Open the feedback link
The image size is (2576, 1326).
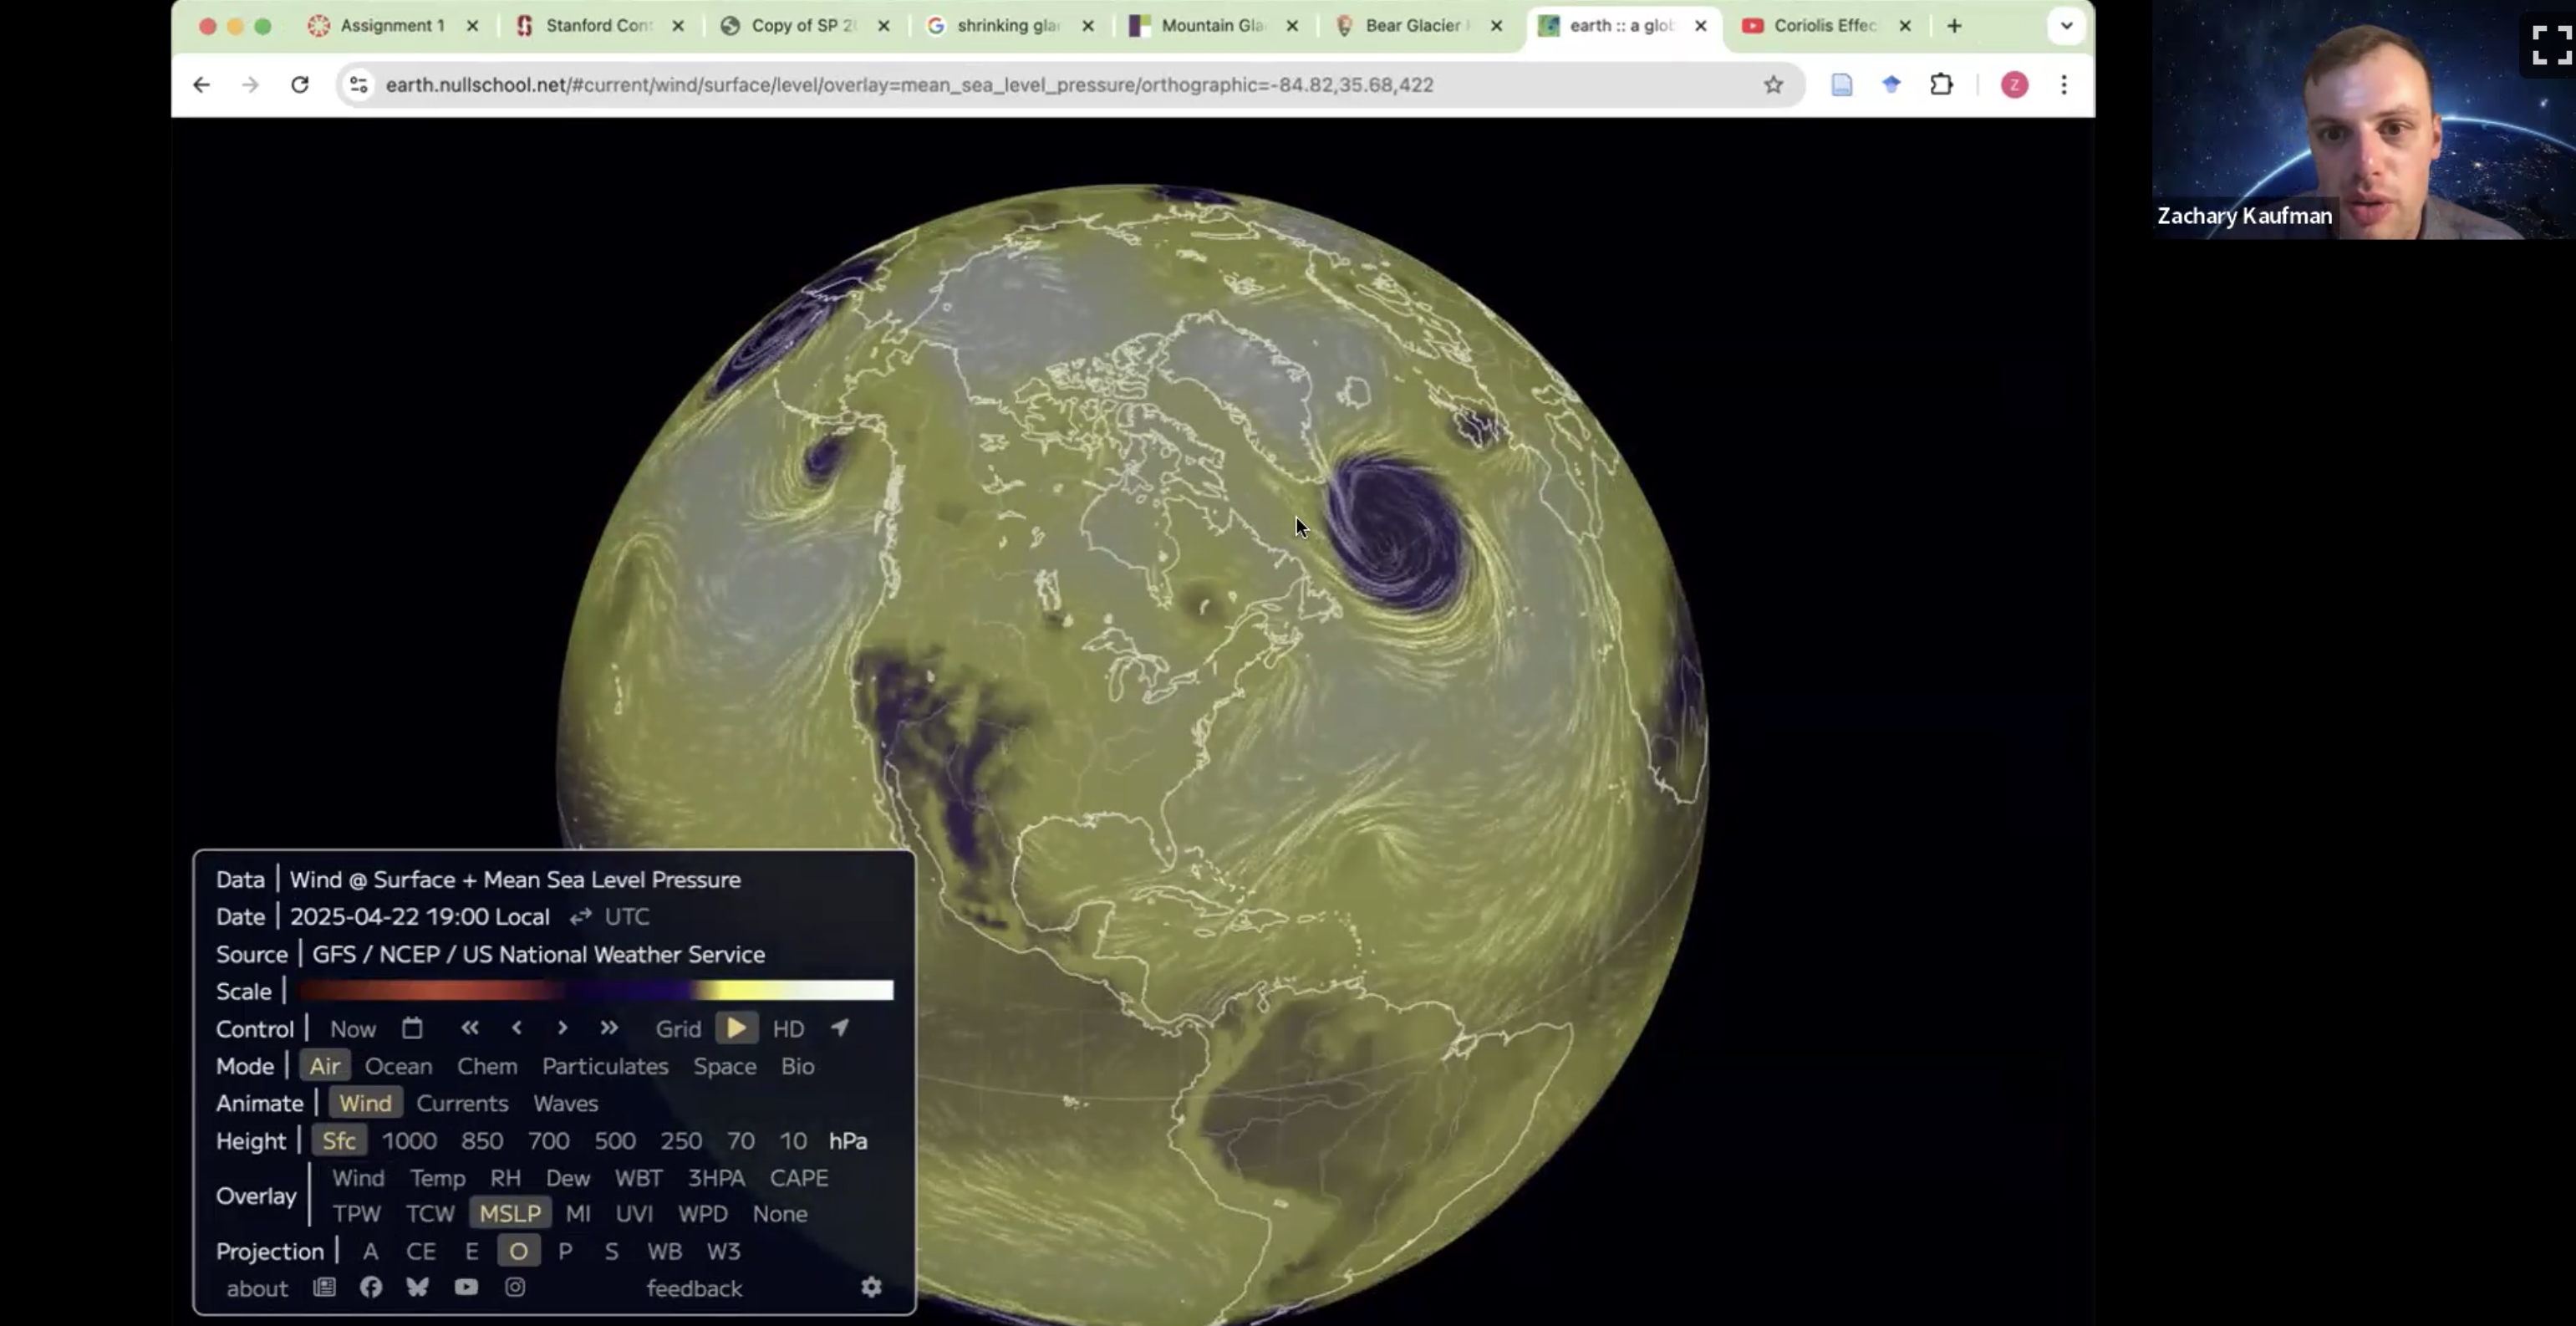tap(694, 1288)
